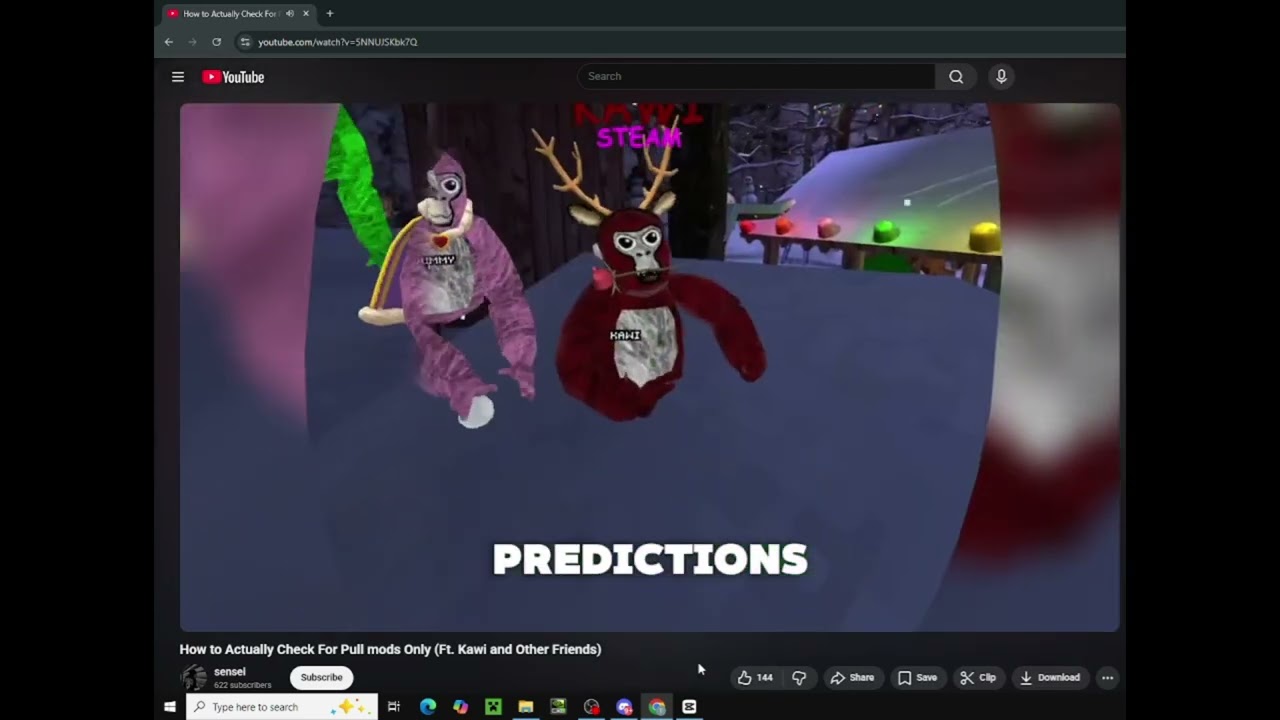
Task: Open the NVIDIA app on taskbar
Action: (x=558, y=707)
